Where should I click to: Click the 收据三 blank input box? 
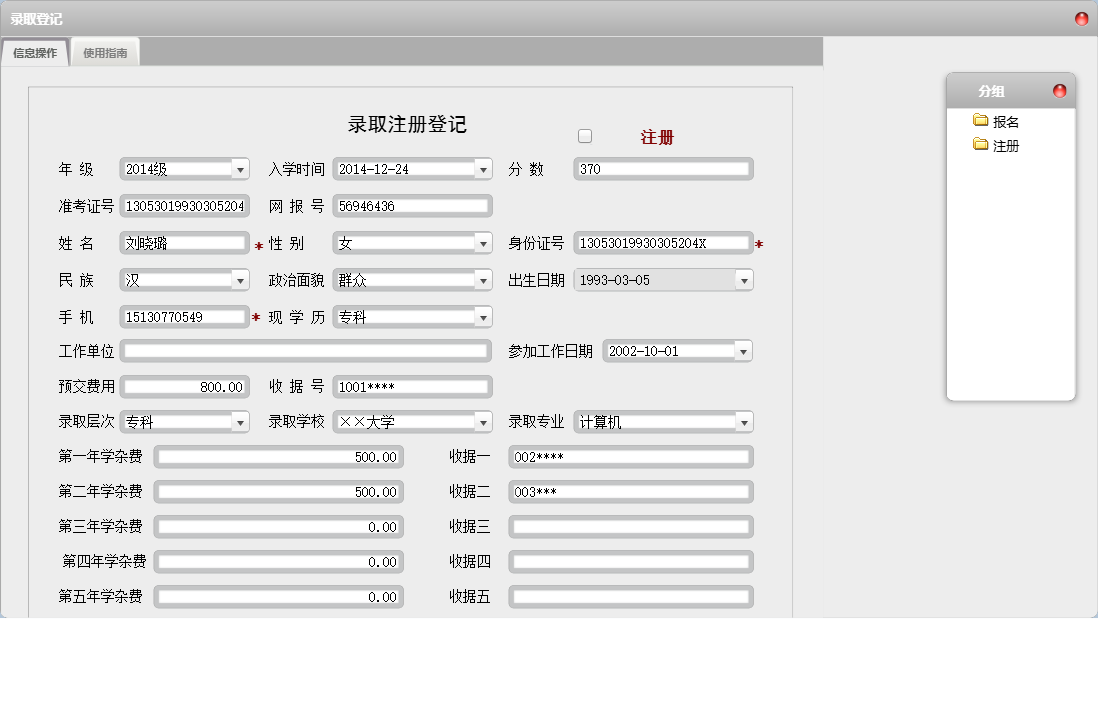click(630, 527)
